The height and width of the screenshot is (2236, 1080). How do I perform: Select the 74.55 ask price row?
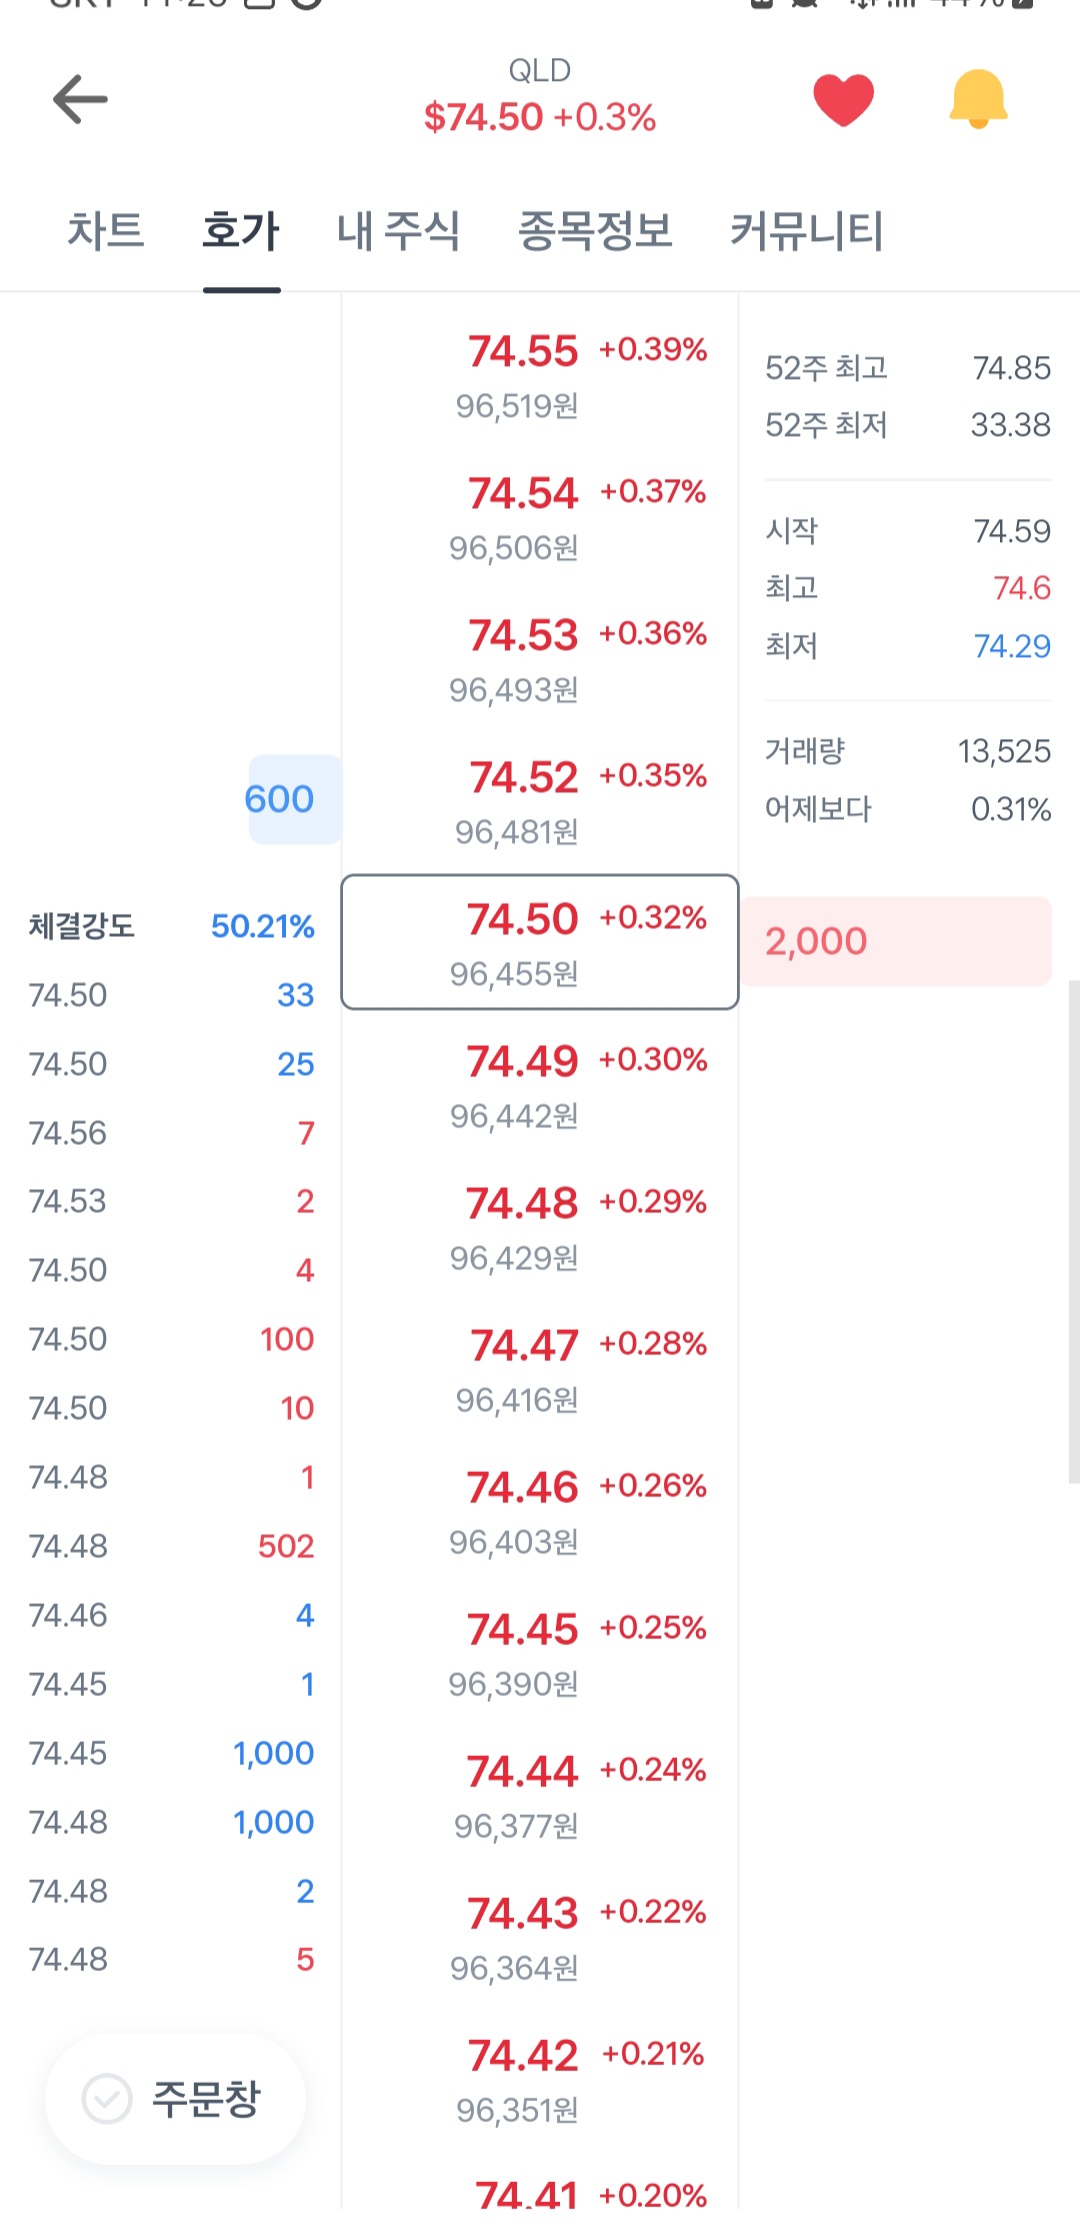[x=540, y=375]
